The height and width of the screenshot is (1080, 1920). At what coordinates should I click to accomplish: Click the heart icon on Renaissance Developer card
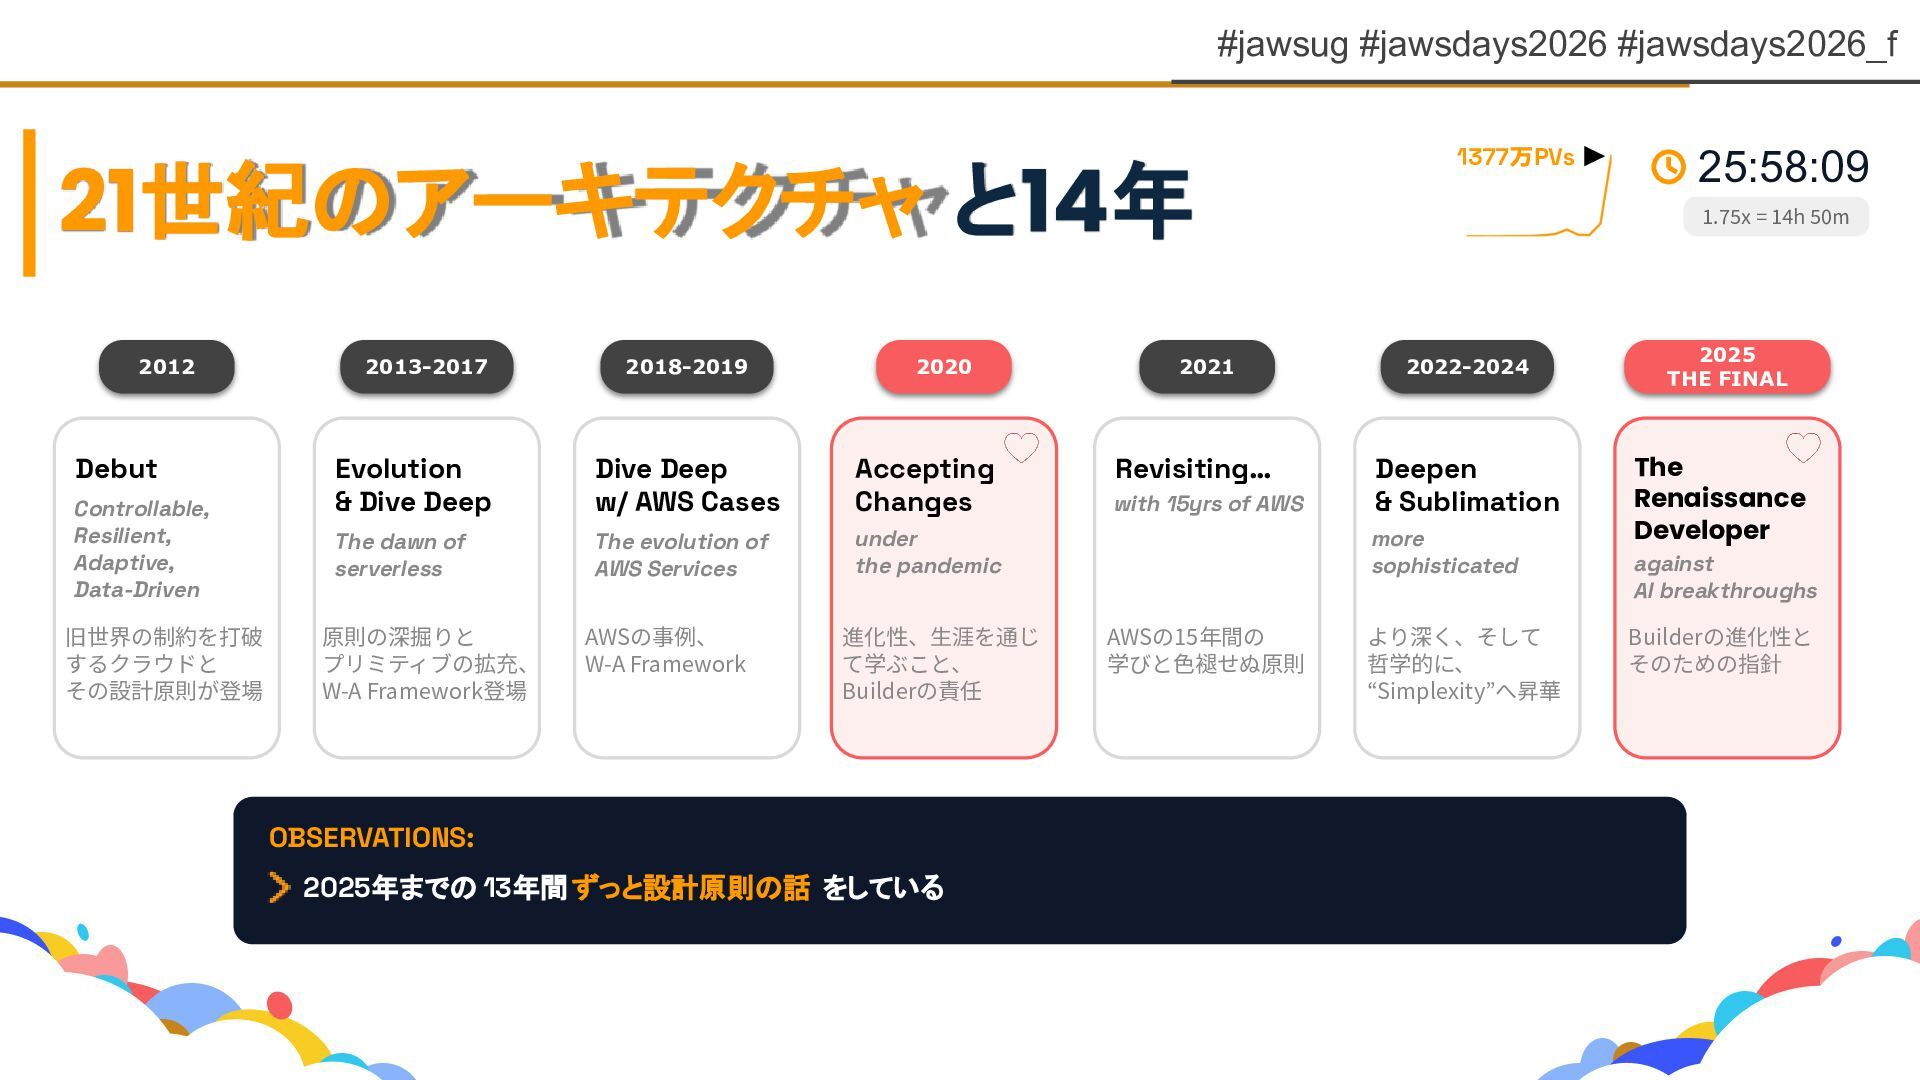tap(1803, 447)
